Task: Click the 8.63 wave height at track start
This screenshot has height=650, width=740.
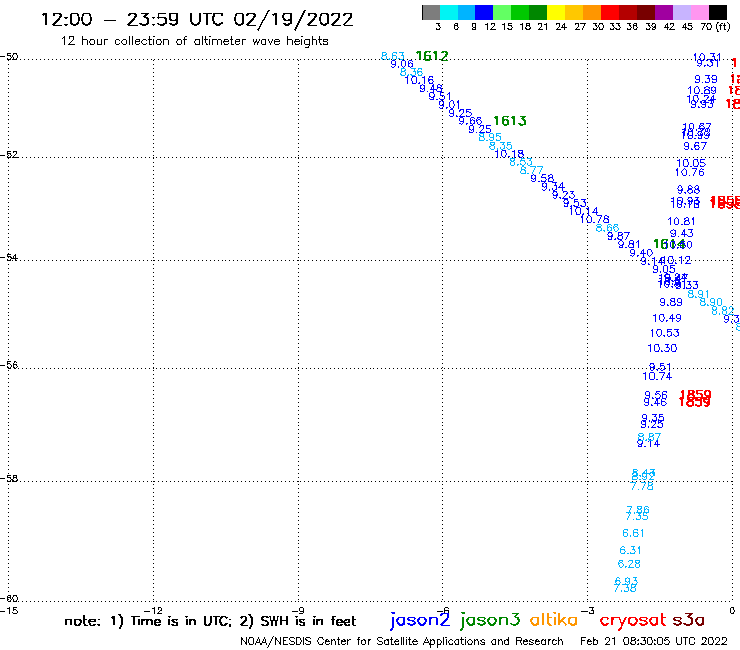Action: (393, 56)
